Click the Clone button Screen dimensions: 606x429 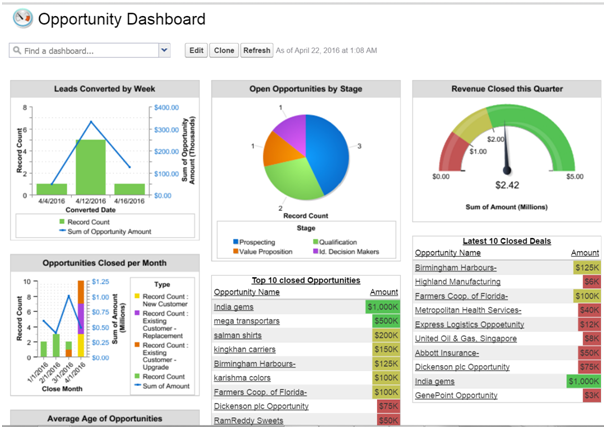click(224, 50)
